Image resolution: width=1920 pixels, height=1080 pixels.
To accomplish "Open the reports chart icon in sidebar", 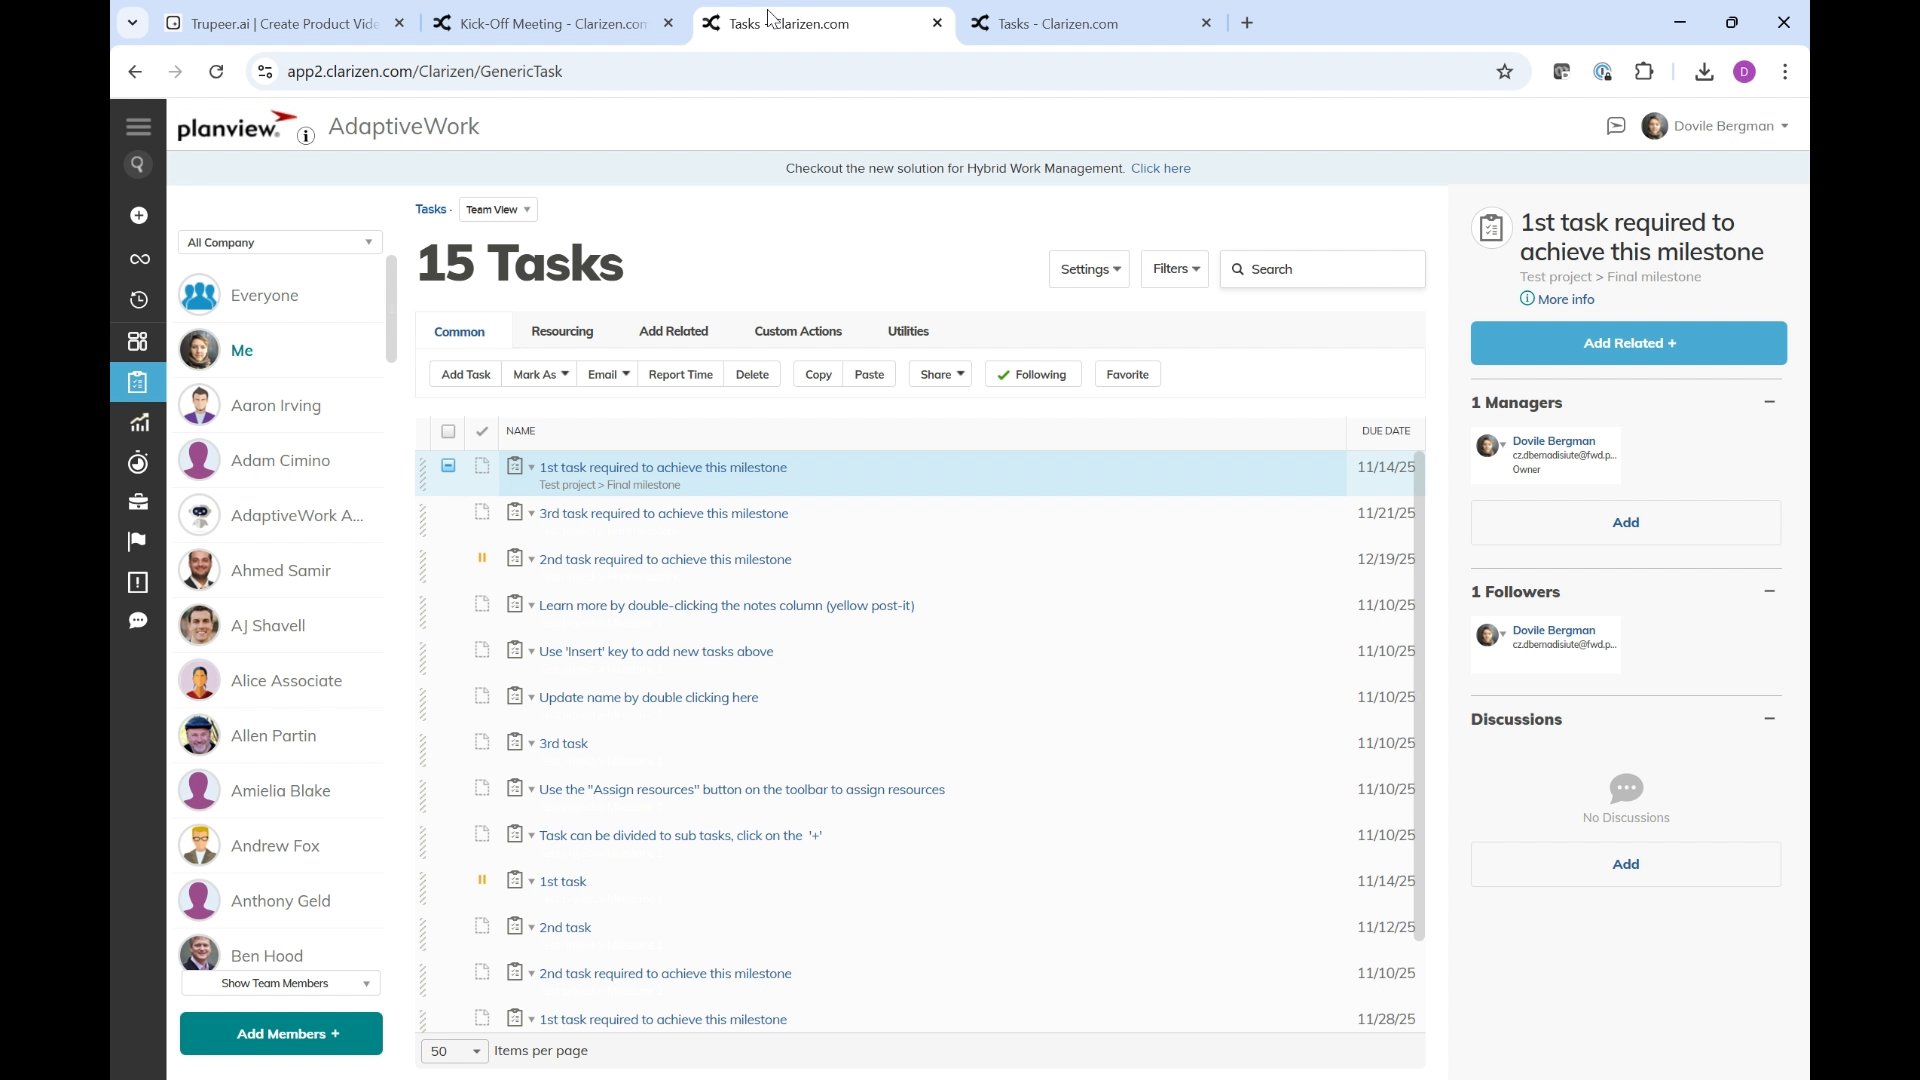I will [140, 422].
